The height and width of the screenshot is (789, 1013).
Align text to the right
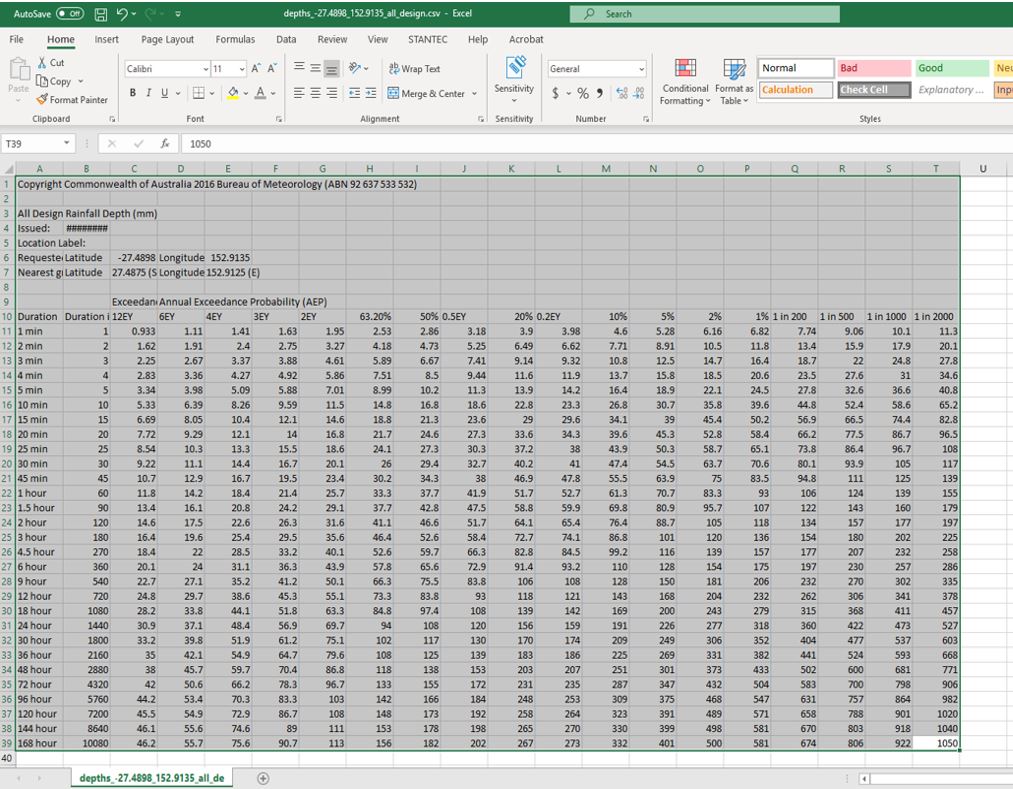pos(331,93)
